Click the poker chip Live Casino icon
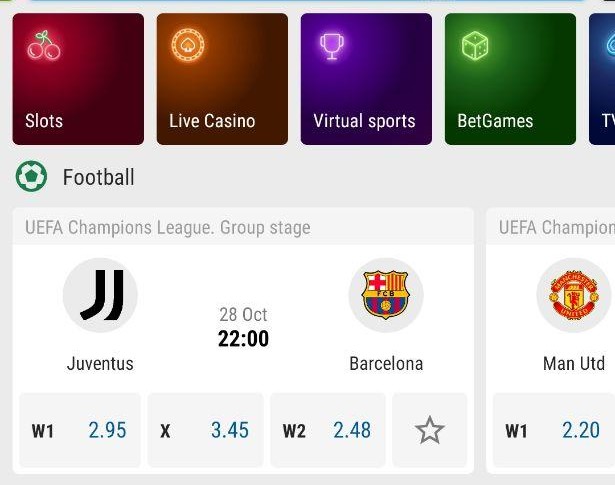Viewport: 615px width, 485px height. (188, 45)
